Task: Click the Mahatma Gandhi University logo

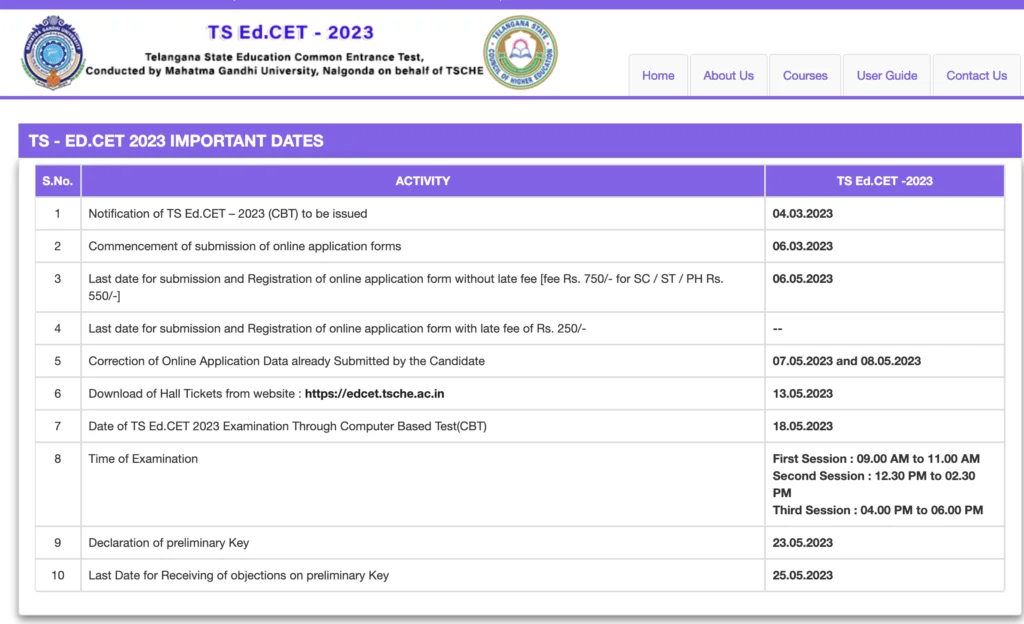Action: (52, 52)
